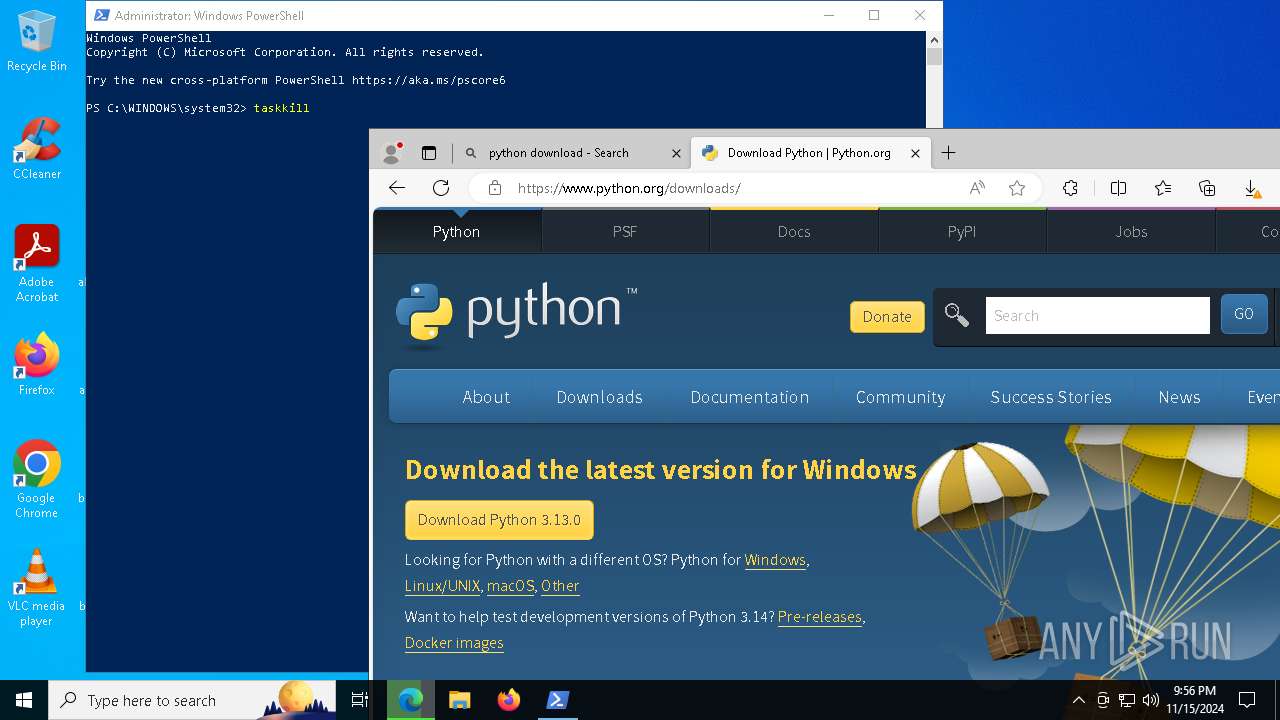Image resolution: width=1280 pixels, height=720 pixels.
Task: Follow the Other link
Action: click(560, 586)
